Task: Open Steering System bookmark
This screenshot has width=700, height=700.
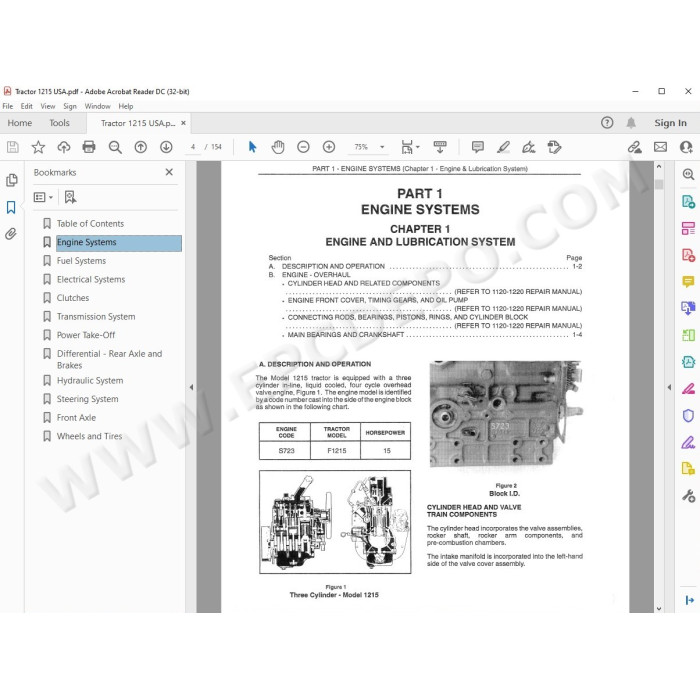Action: click(88, 399)
